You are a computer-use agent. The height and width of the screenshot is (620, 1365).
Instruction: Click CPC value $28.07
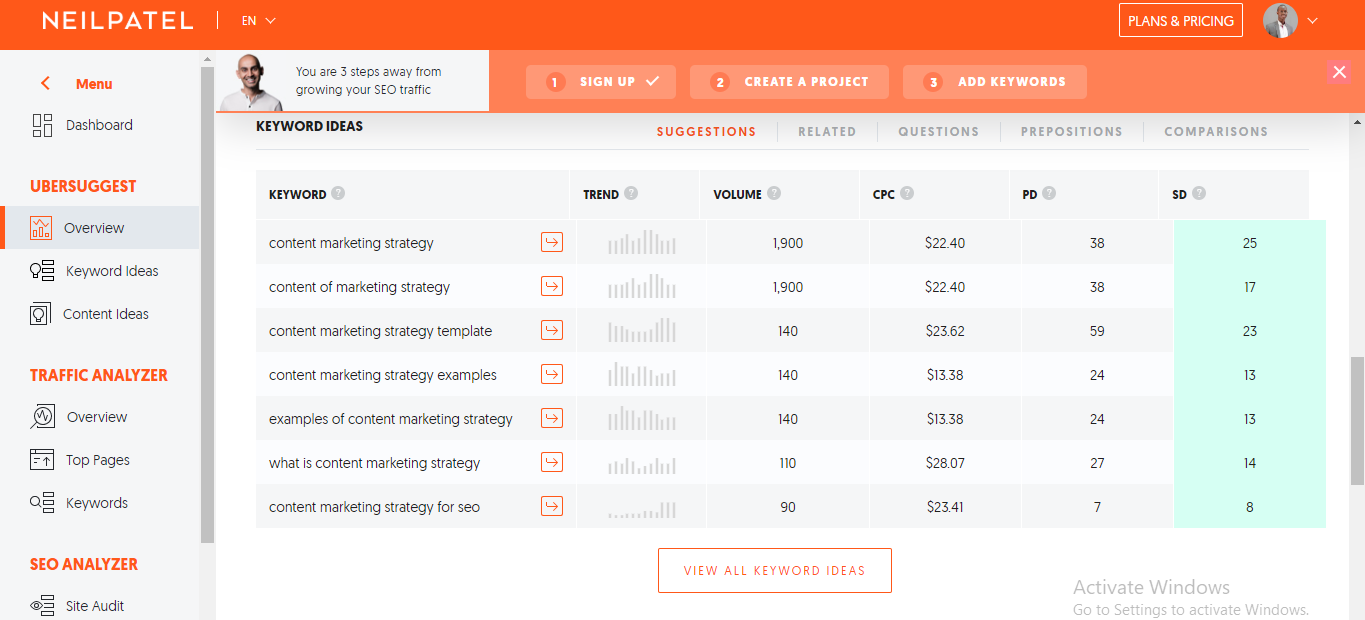click(945, 463)
